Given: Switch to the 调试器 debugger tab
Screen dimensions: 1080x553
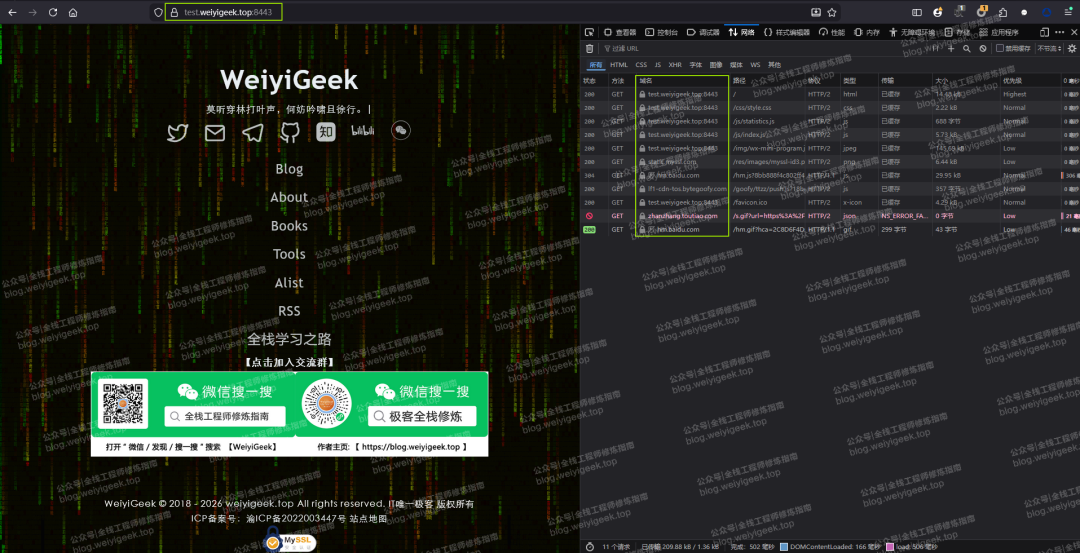Looking at the screenshot, I should [x=703, y=32].
